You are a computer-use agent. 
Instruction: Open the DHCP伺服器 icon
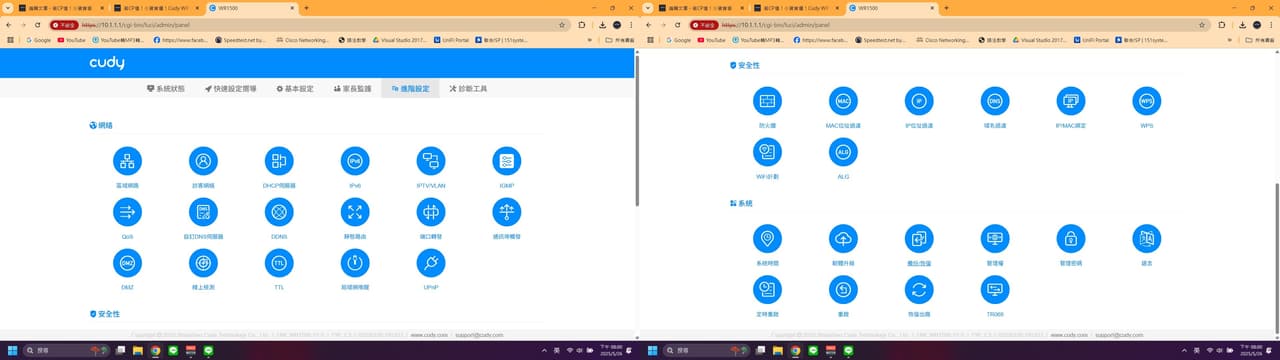pyautogui.click(x=279, y=160)
